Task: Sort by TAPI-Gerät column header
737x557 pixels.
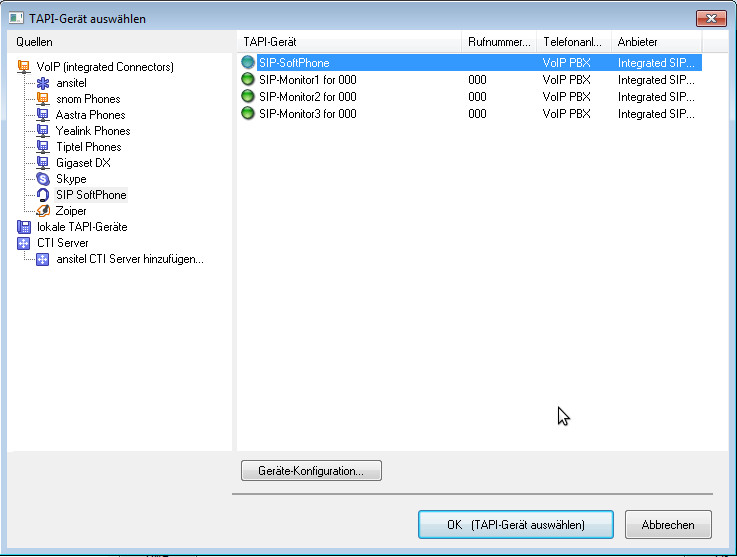Action: 349,42
